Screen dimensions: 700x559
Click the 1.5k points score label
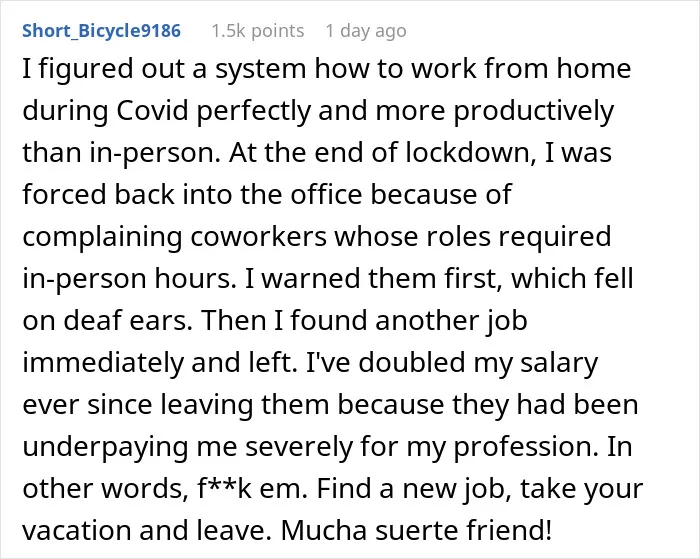coord(258,31)
